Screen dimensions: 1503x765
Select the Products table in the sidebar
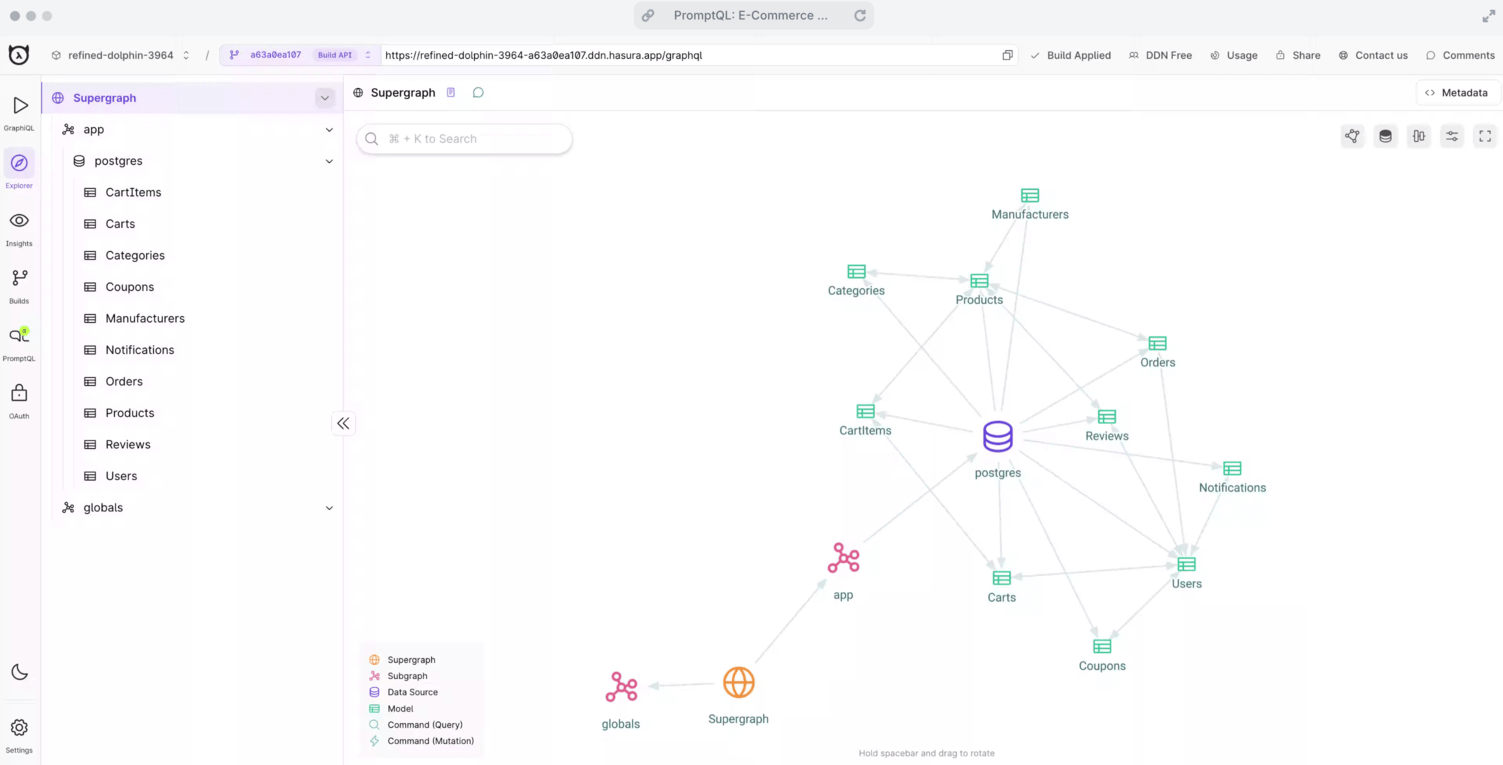[129, 413]
